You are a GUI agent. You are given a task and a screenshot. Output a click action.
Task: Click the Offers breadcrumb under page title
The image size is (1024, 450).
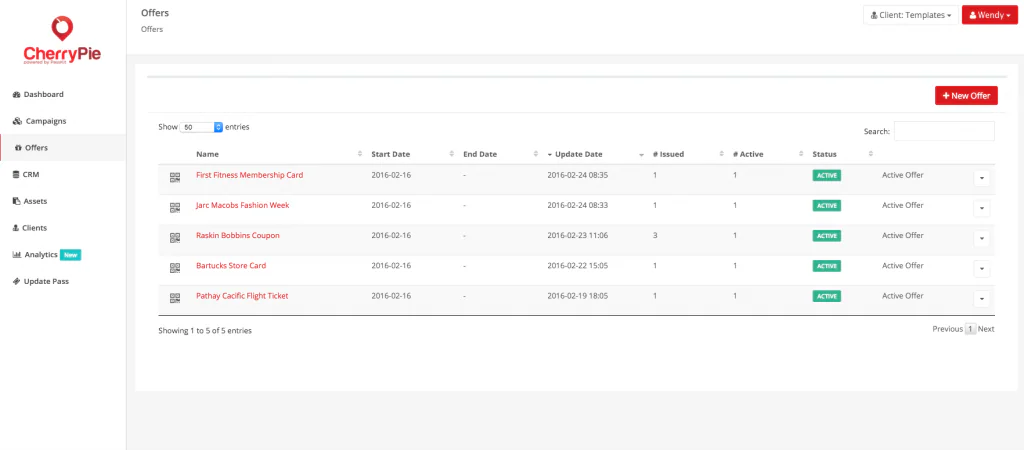[x=152, y=29]
